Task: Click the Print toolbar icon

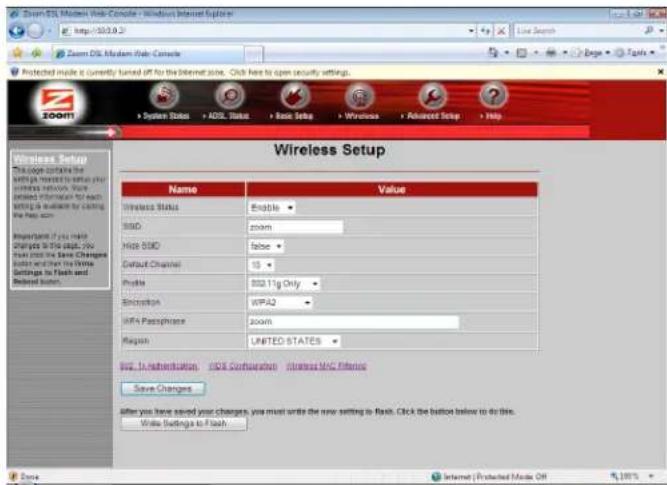Action: tap(551, 53)
